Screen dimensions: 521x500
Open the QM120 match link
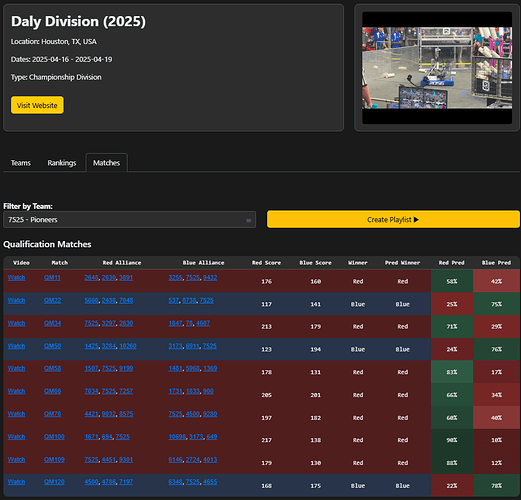(54, 482)
